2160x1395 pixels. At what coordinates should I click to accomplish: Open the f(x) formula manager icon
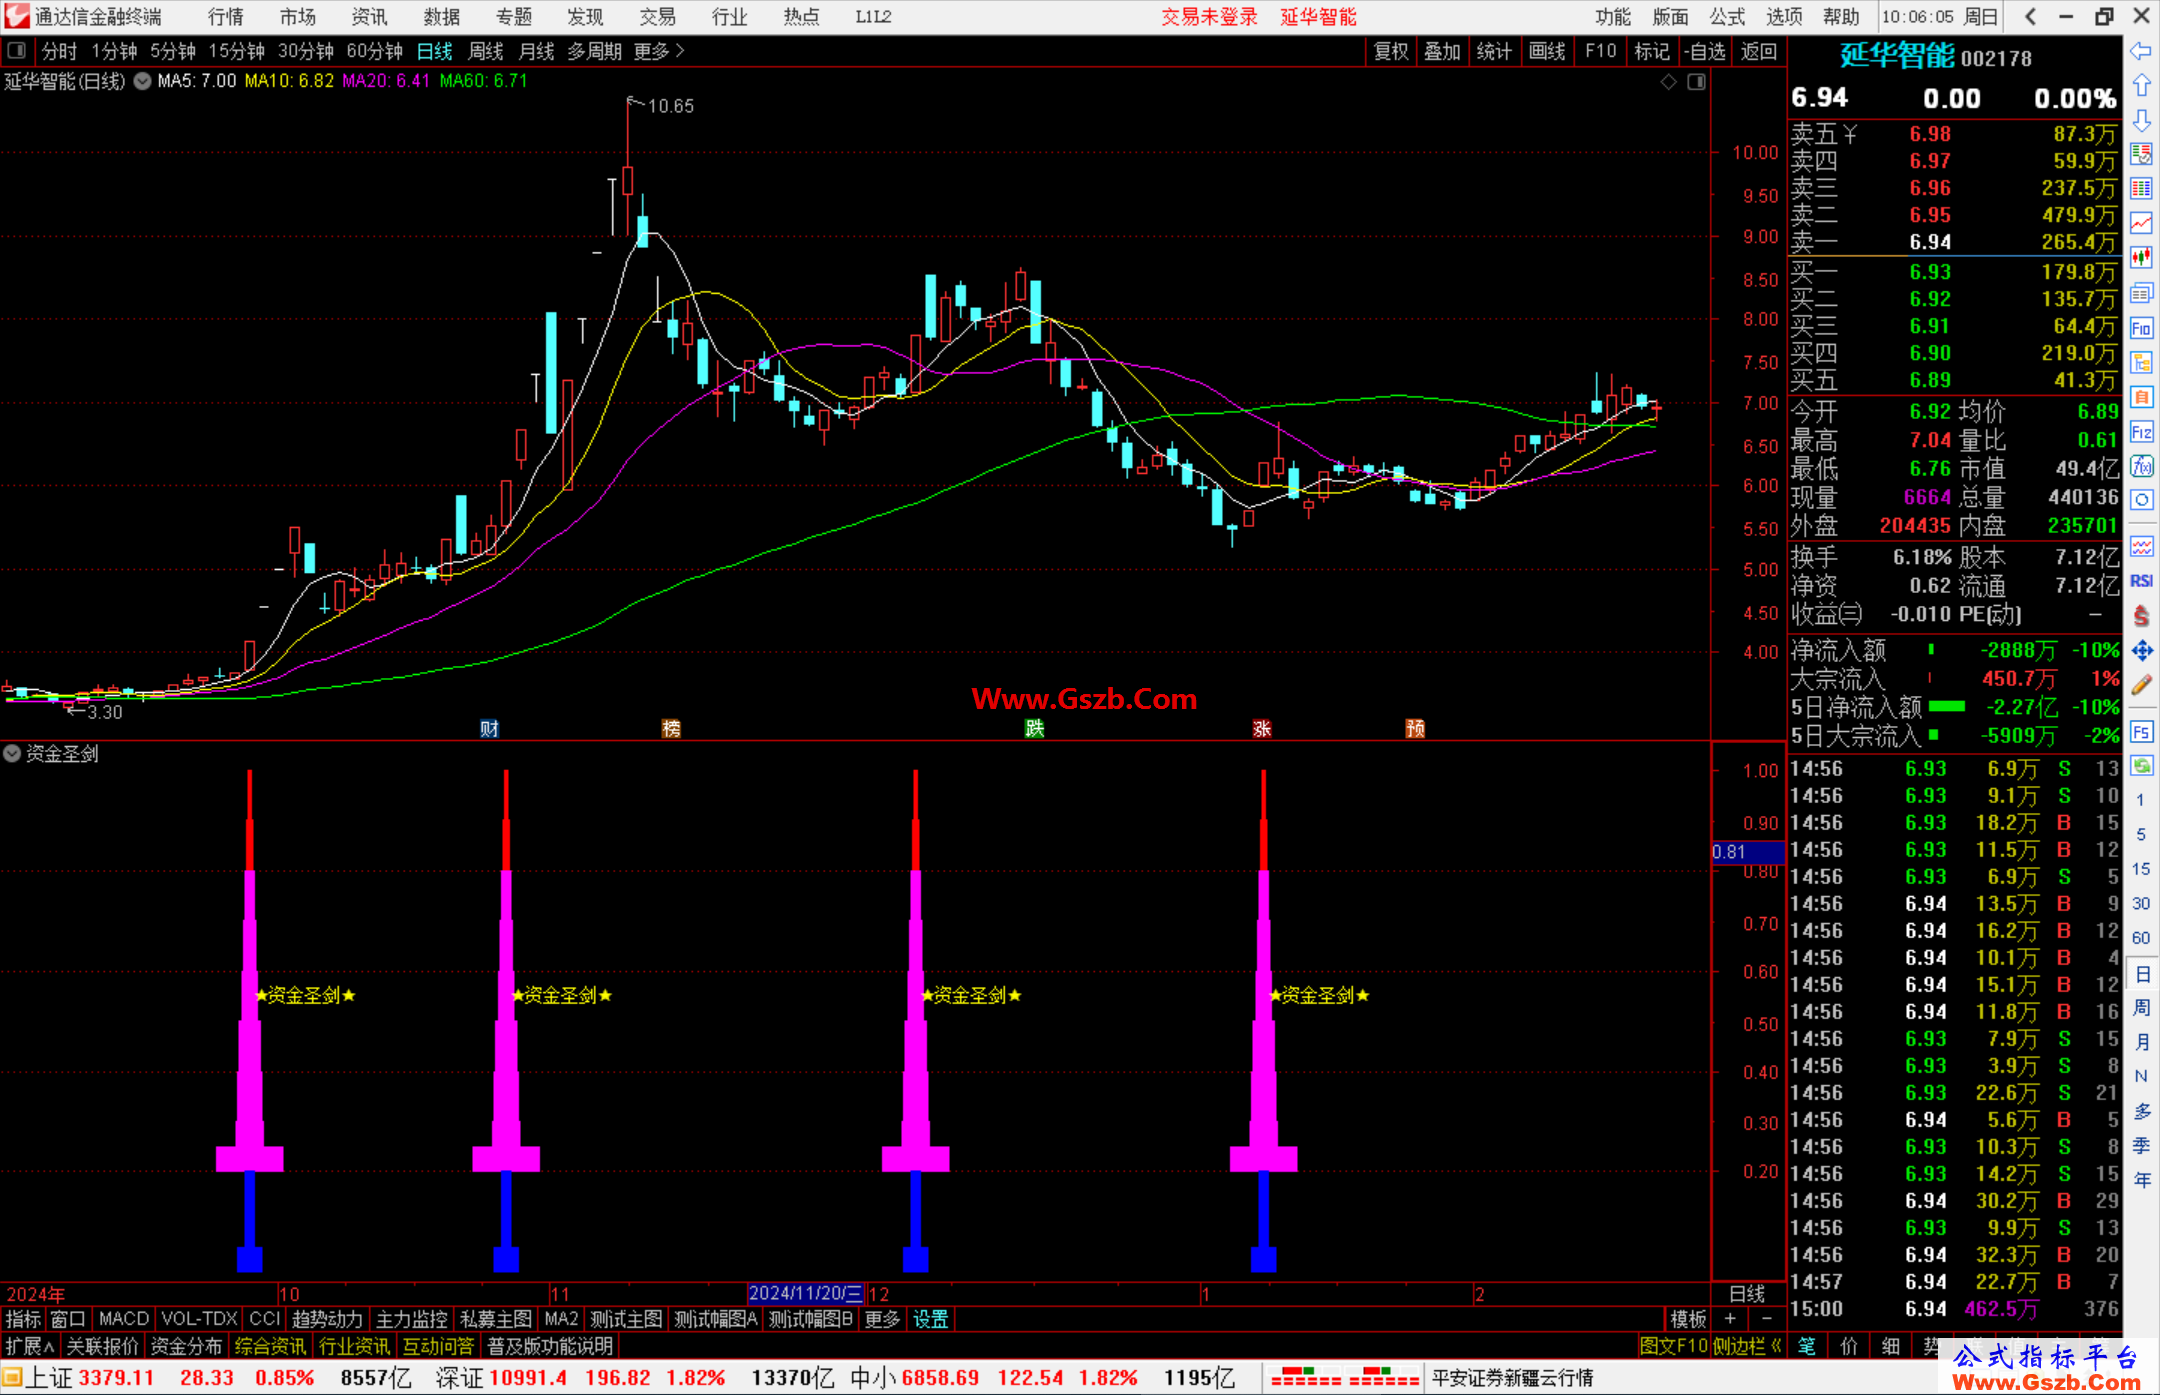point(2141,466)
